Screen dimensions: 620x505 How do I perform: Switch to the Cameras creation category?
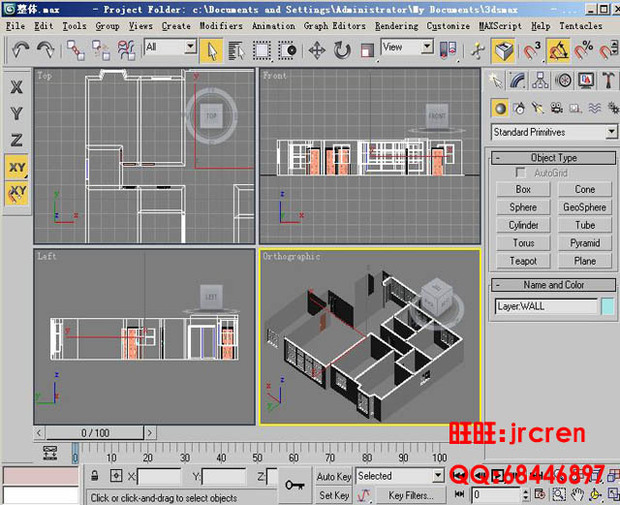pos(557,108)
